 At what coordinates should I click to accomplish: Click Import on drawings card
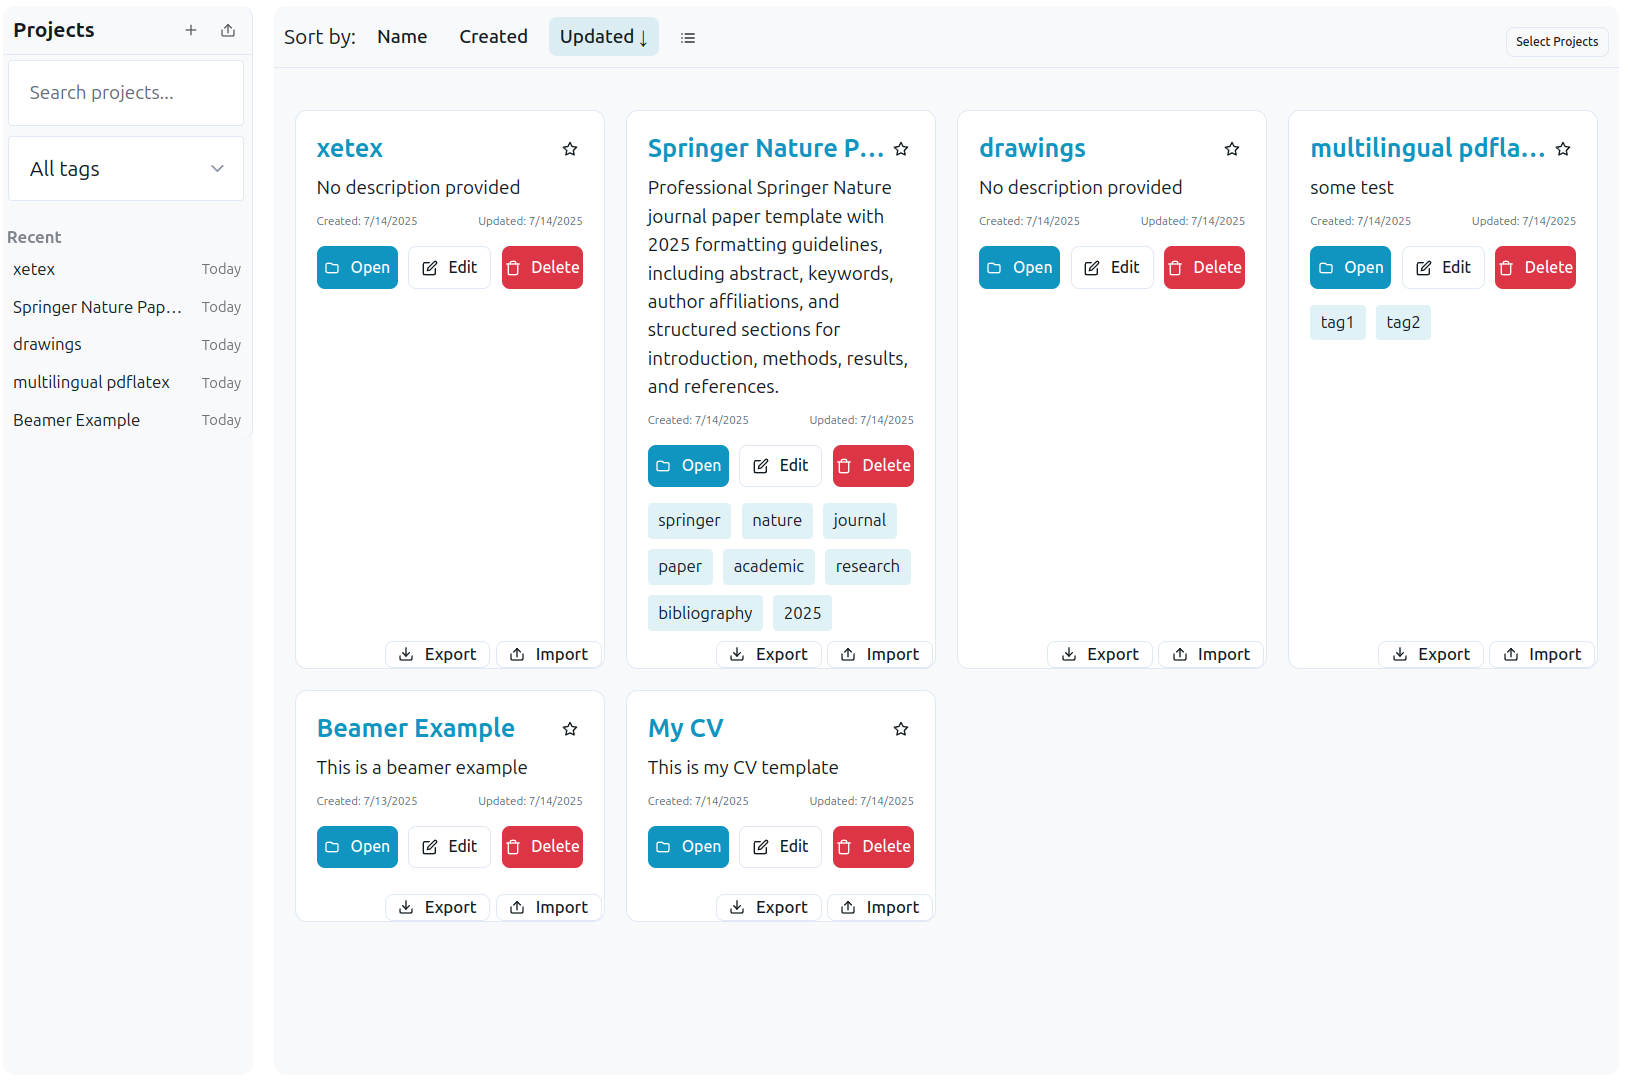coord(1211,654)
